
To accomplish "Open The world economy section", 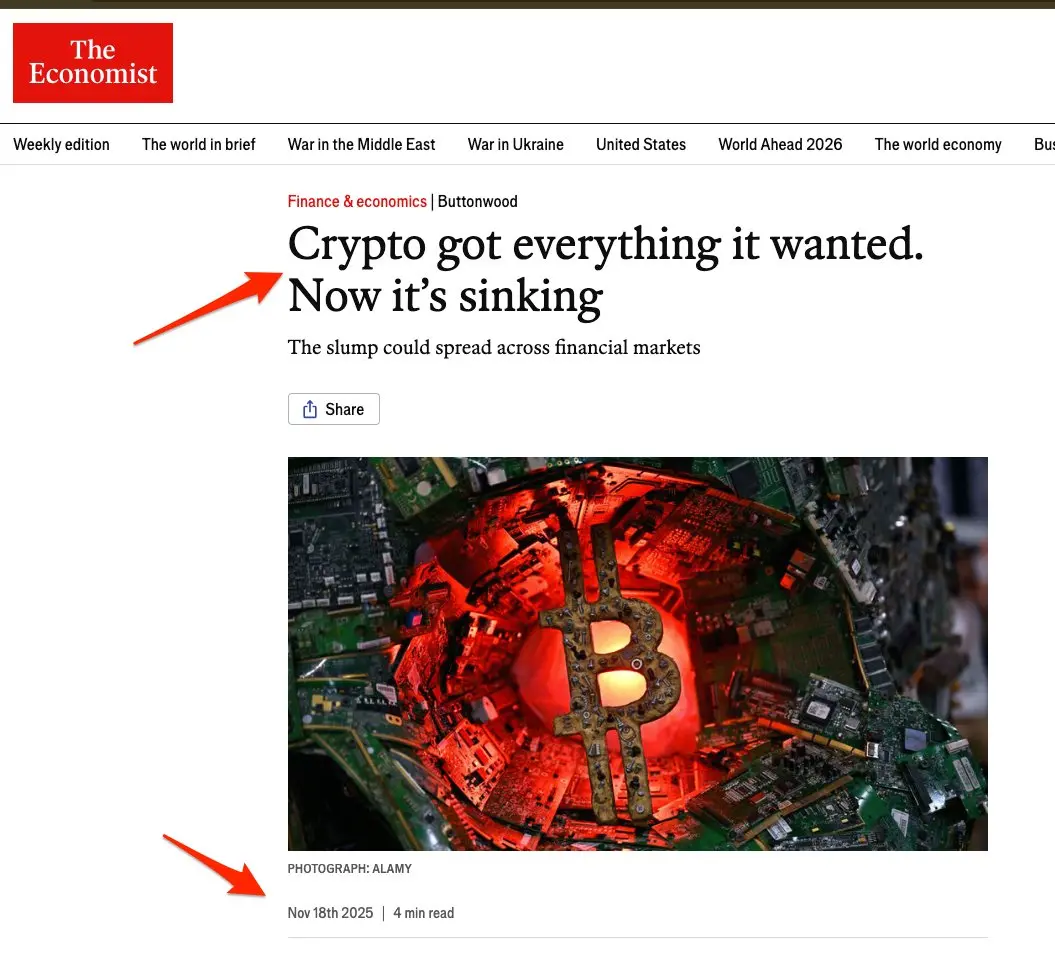I will [x=938, y=145].
